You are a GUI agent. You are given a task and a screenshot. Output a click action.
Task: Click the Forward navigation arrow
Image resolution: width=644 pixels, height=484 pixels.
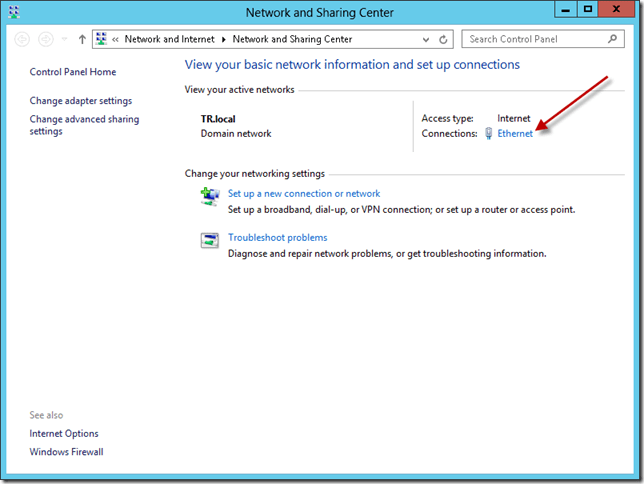[46, 40]
